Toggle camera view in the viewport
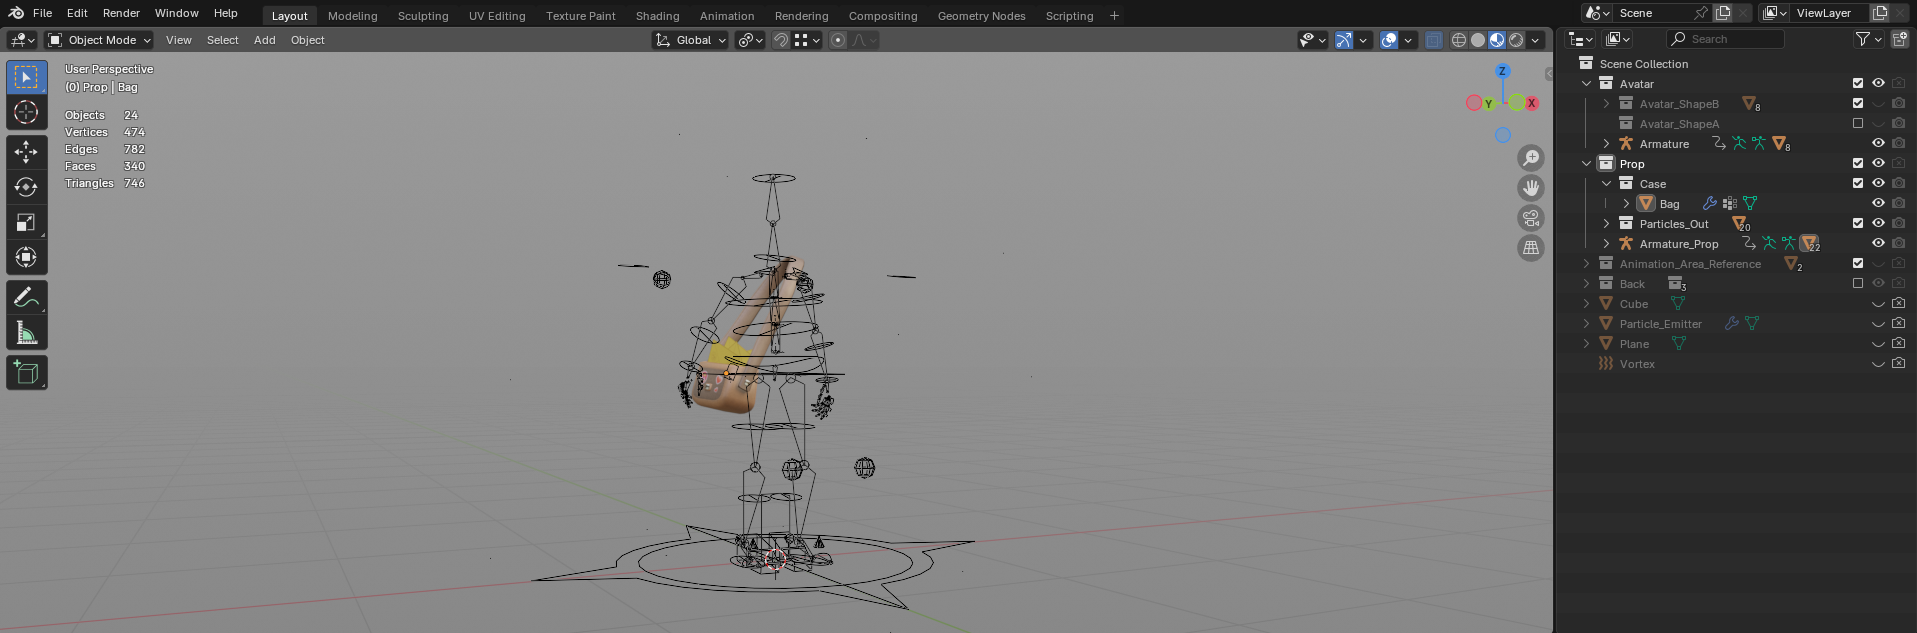 coord(1530,218)
